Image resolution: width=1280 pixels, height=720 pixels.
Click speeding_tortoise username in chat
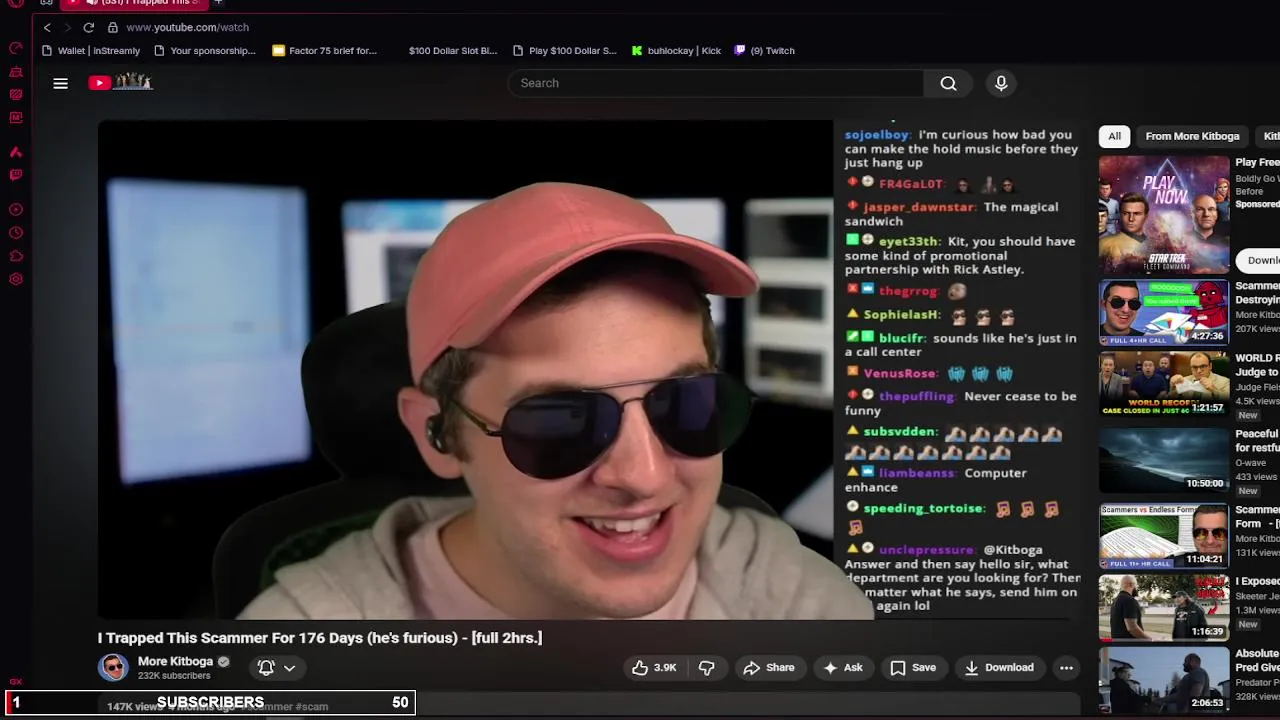click(x=923, y=508)
